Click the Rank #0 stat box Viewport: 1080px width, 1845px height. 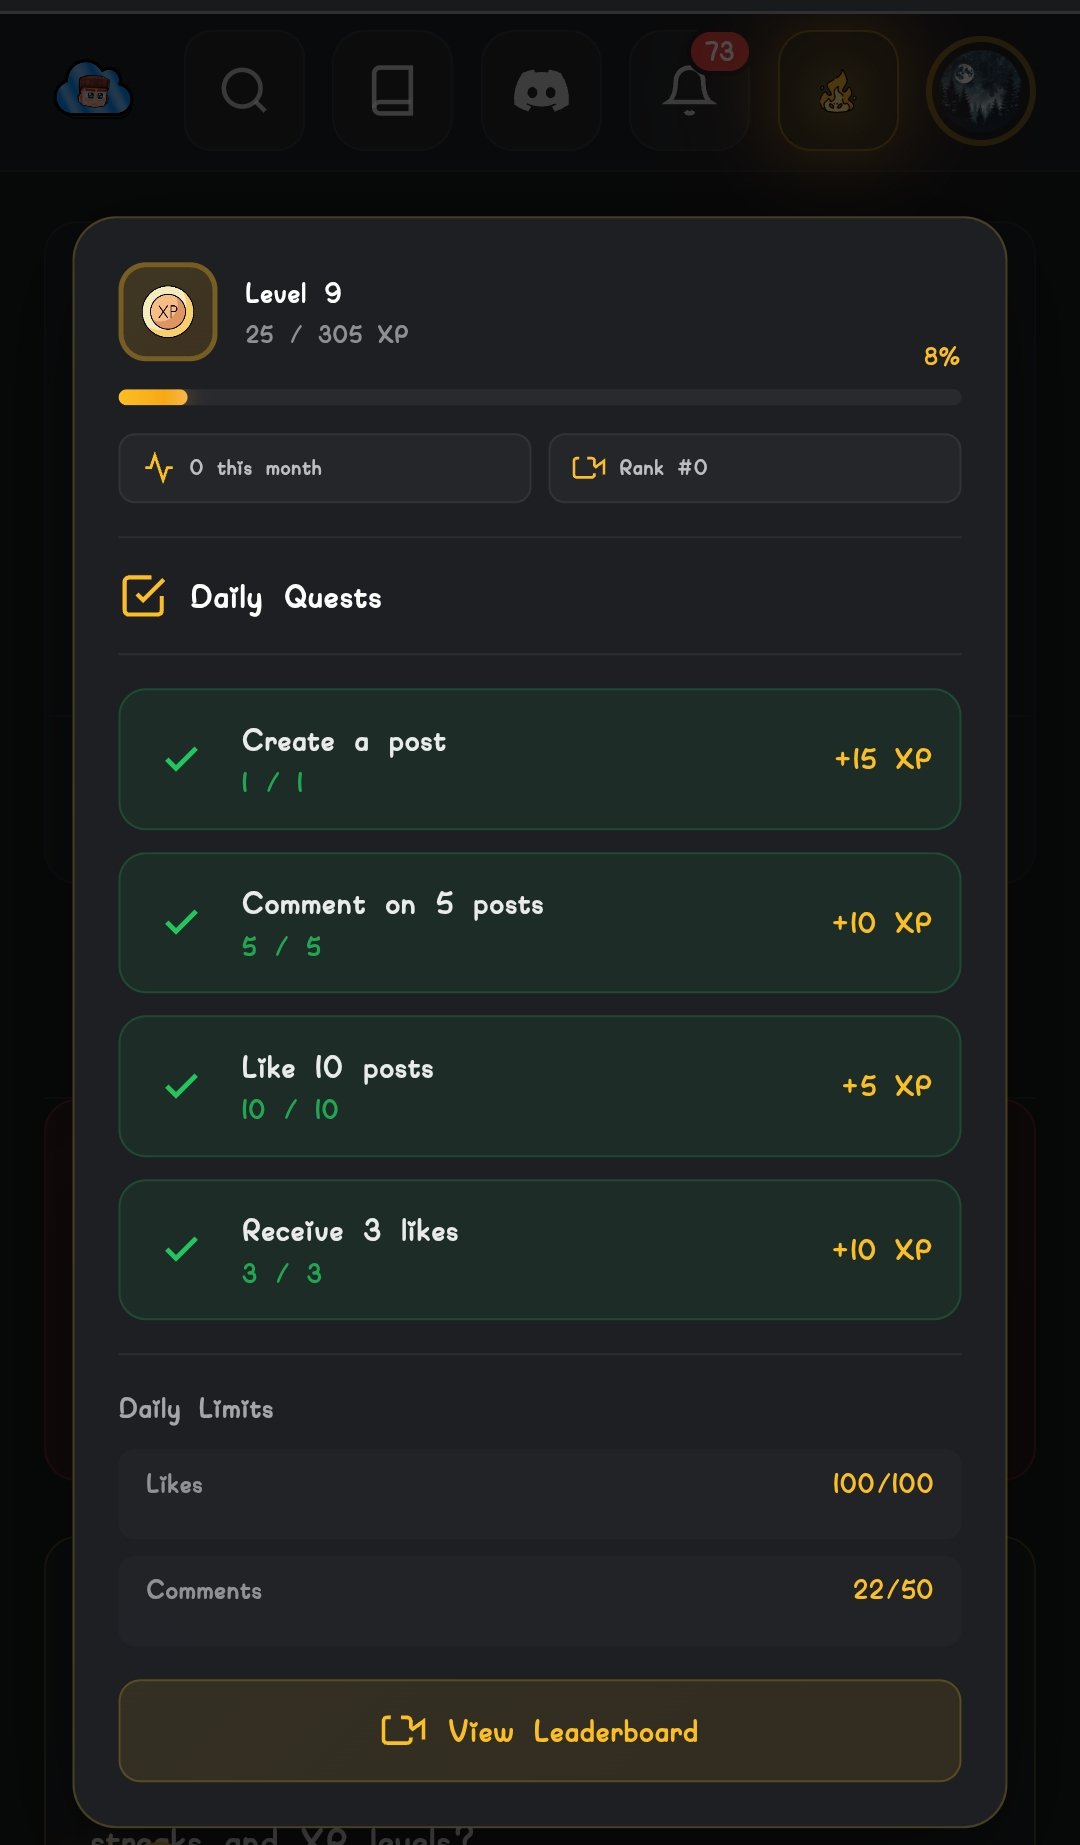(754, 468)
